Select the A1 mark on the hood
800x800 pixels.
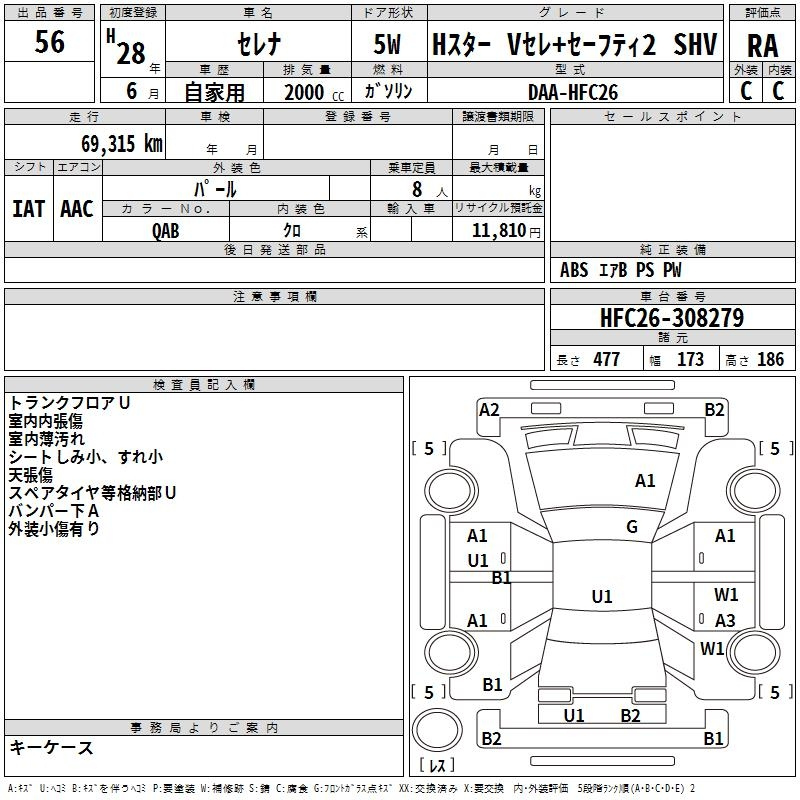[x=645, y=481]
